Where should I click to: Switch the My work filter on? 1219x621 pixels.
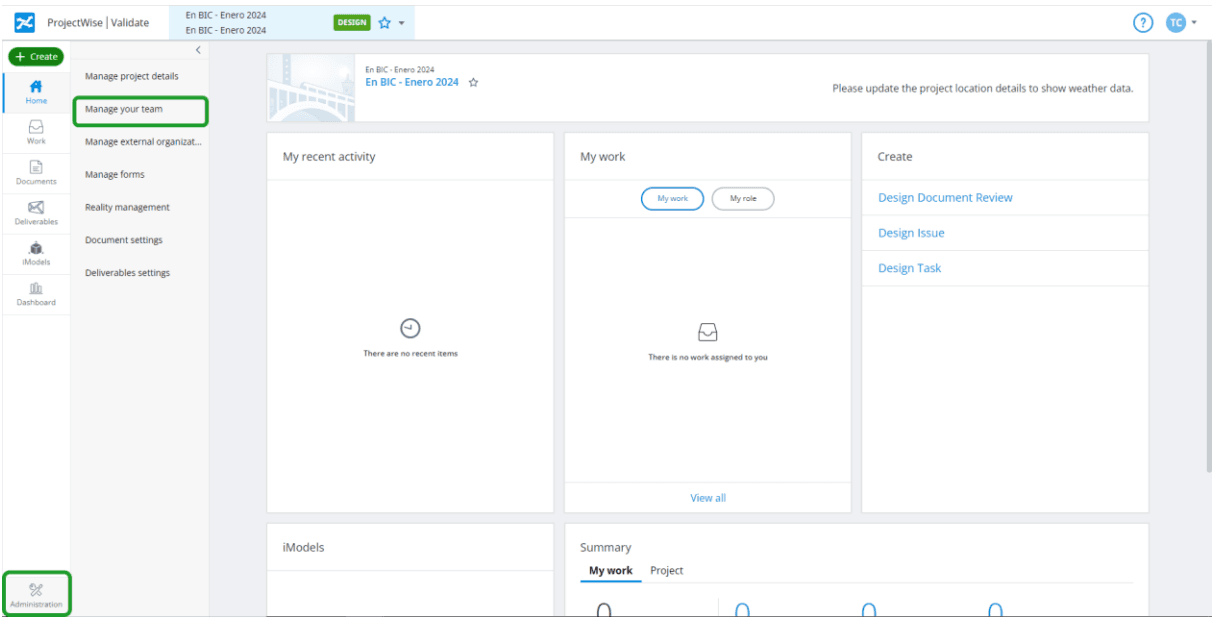[x=672, y=198]
